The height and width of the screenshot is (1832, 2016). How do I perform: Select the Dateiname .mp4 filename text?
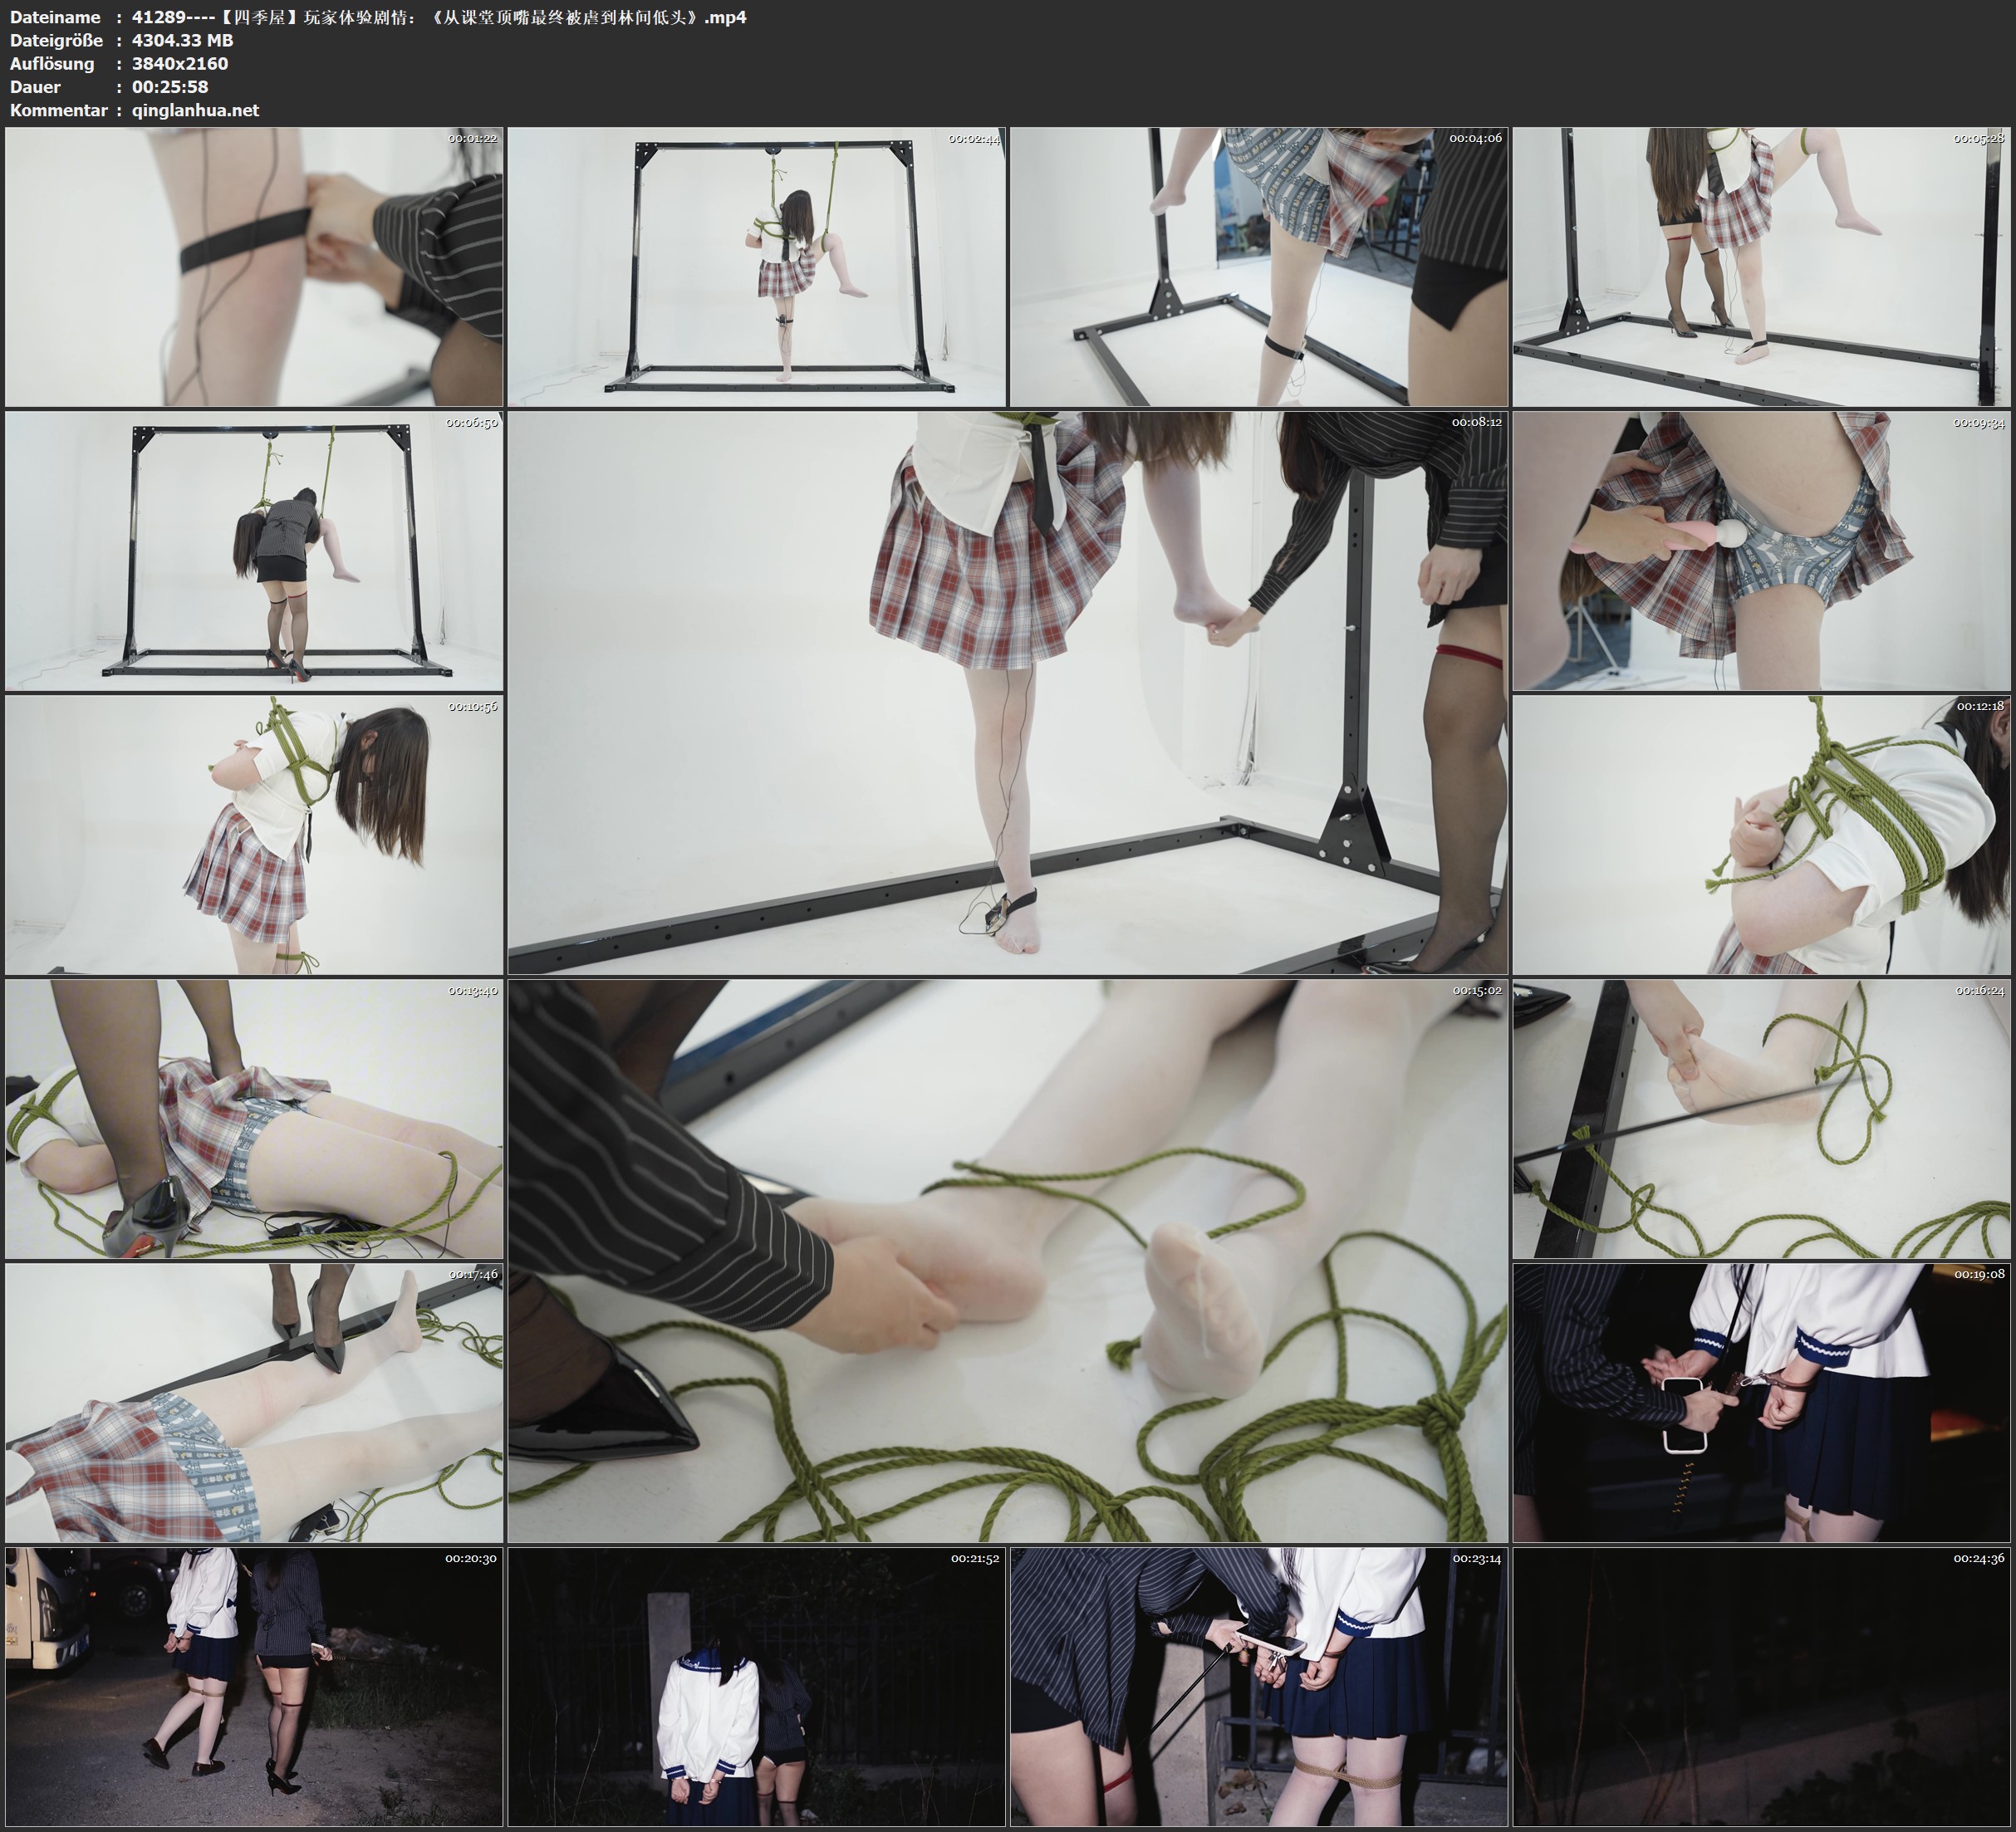coord(439,17)
